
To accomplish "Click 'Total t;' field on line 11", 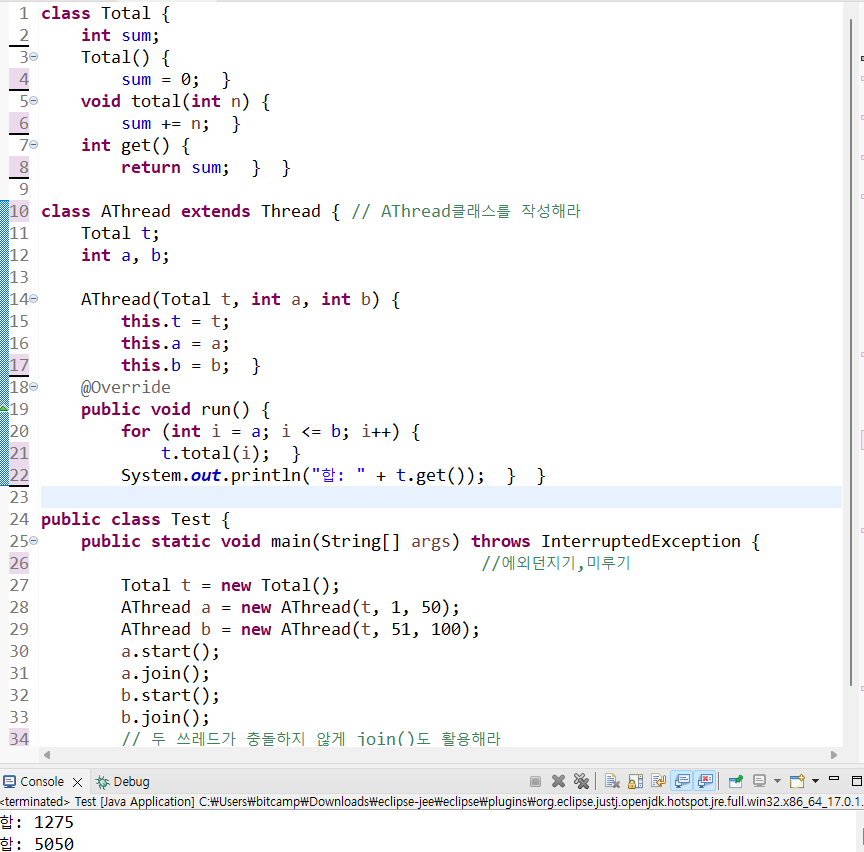I will tap(120, 233).
